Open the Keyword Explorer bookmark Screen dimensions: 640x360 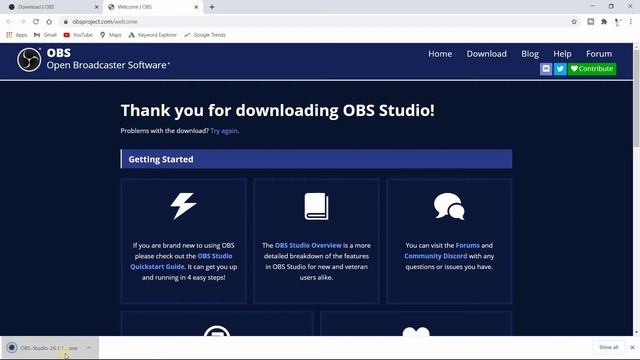[x=153, y=35]
